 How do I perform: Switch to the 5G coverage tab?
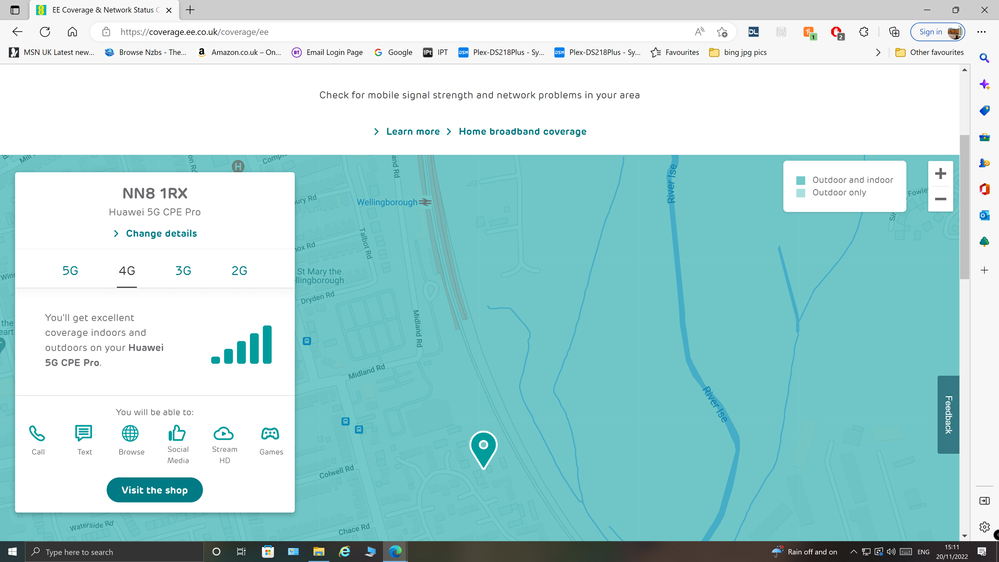point(70,271)
